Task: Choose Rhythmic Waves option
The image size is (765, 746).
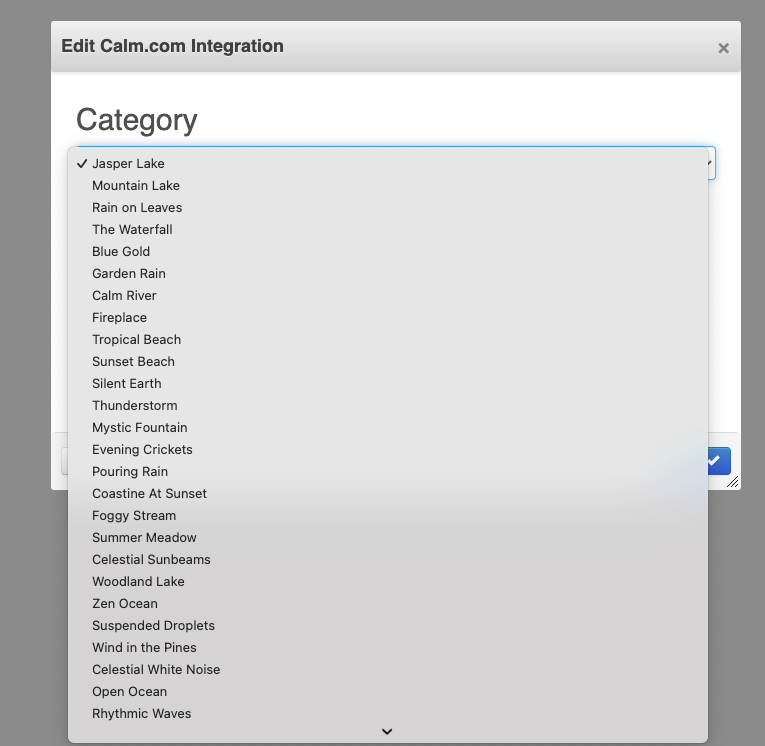Action: pyautogui.click(x=388, y=713)
